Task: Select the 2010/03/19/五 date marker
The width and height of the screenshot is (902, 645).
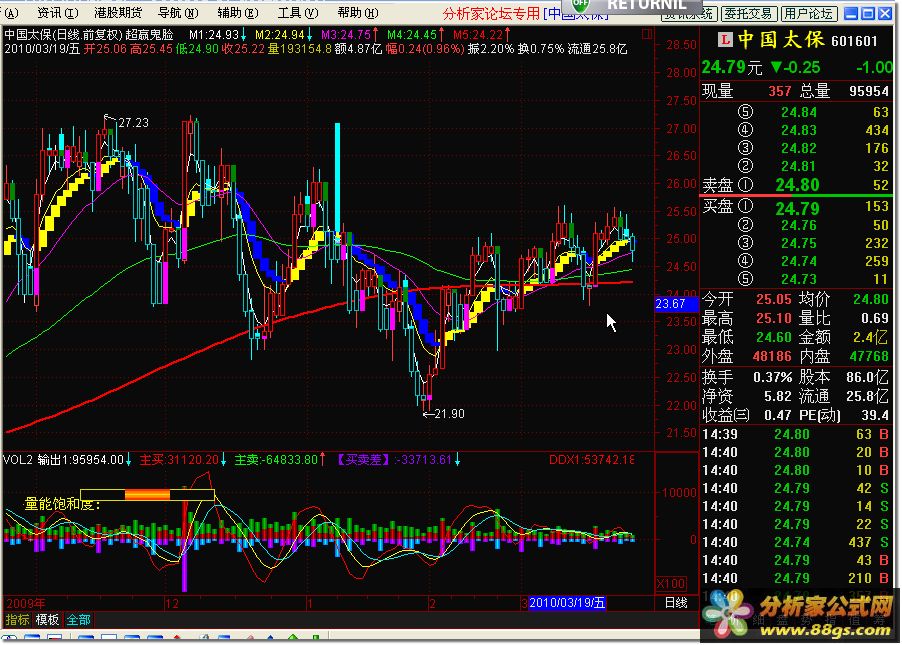Action: pos(567,602)
